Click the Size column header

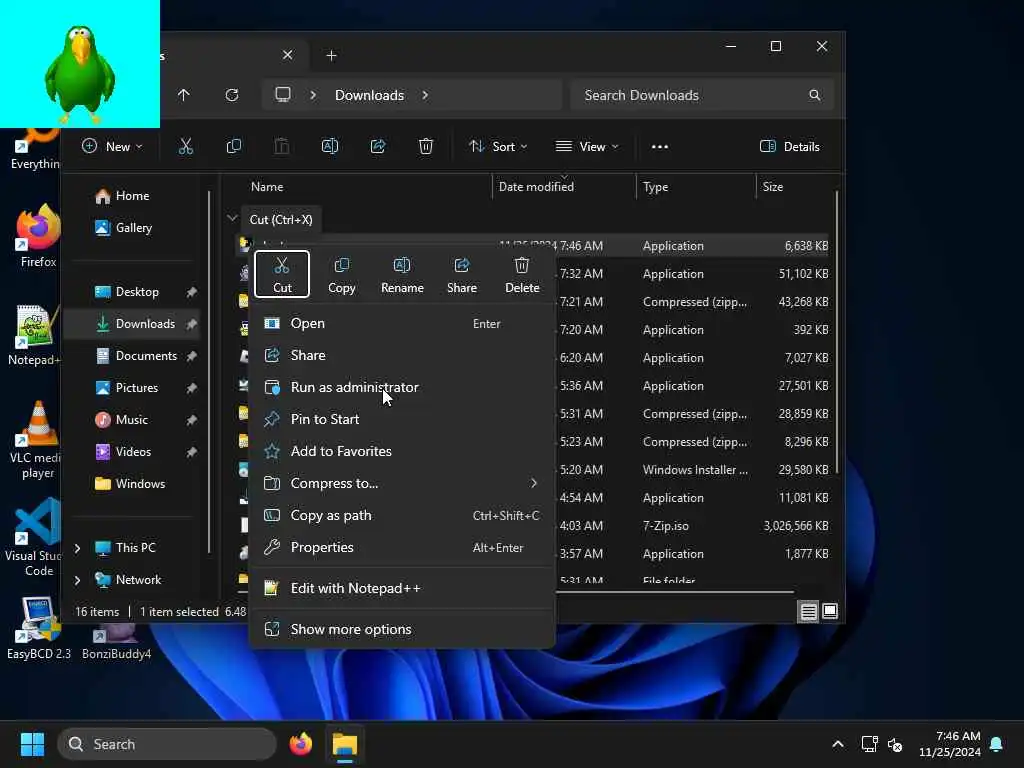795,187
